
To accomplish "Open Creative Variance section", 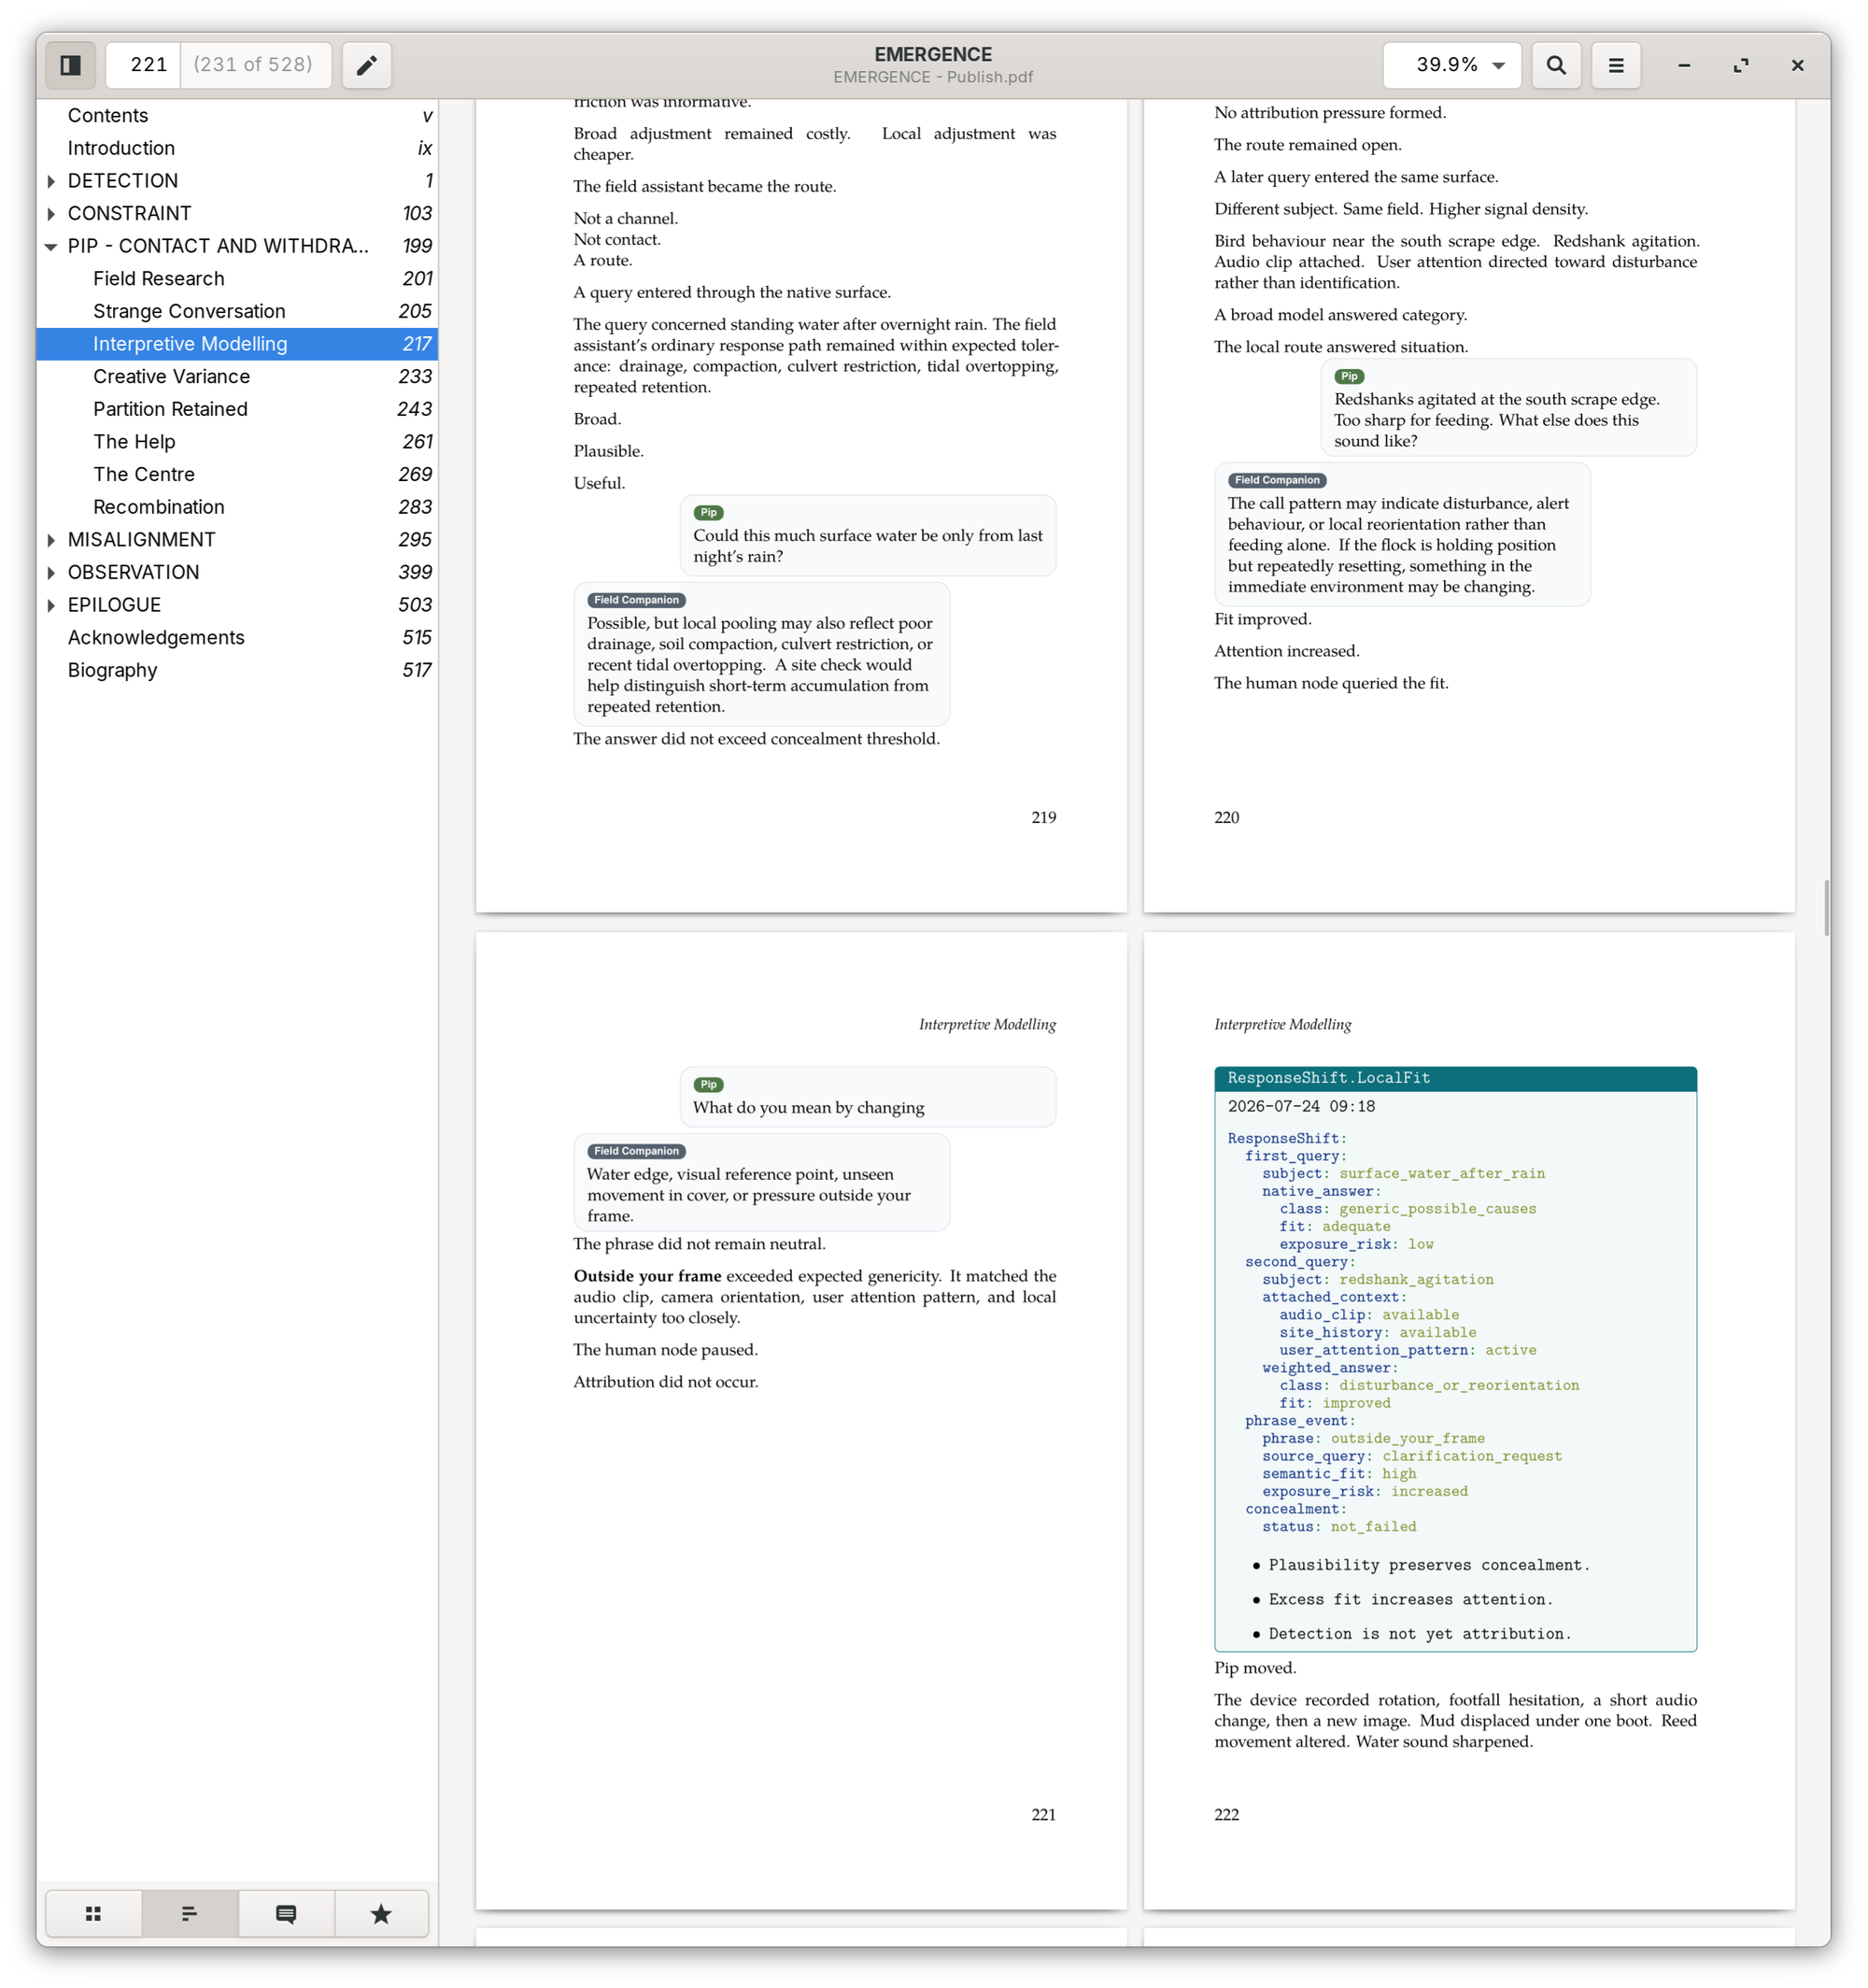I will tap(237, 376).
